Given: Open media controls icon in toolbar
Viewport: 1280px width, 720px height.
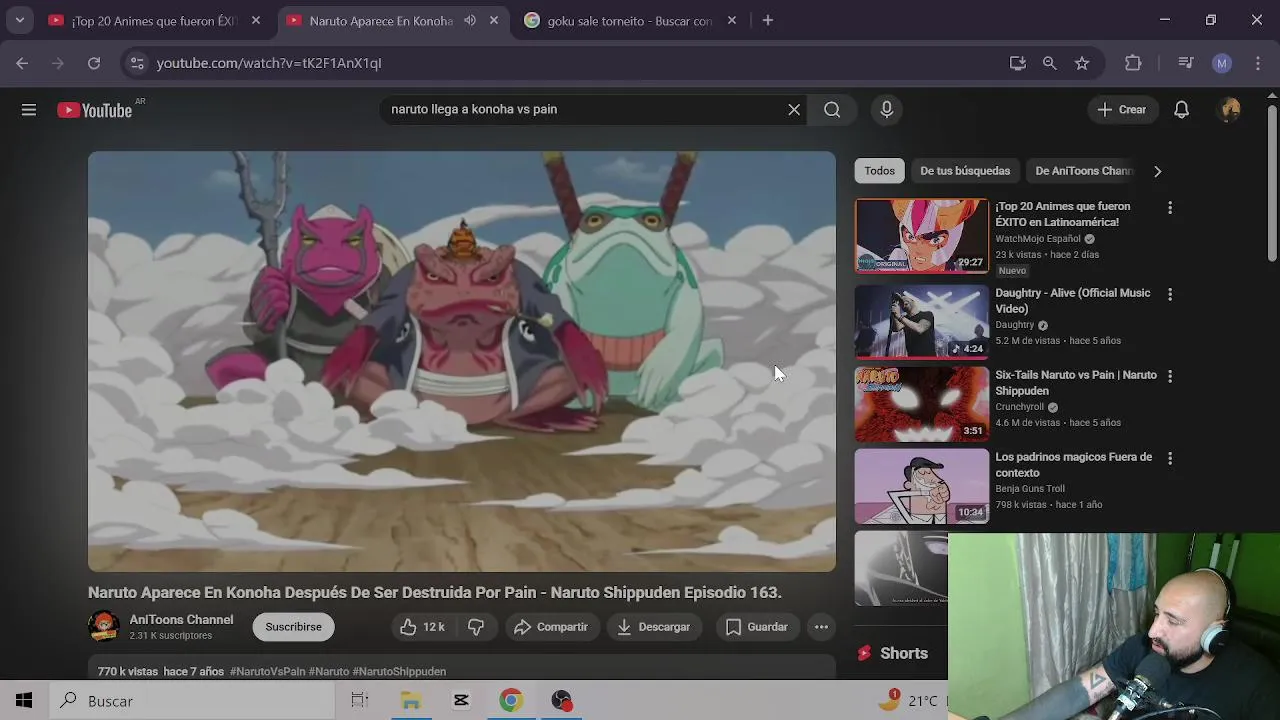Looking at the screenshot, I should [x=1186, y=63].
